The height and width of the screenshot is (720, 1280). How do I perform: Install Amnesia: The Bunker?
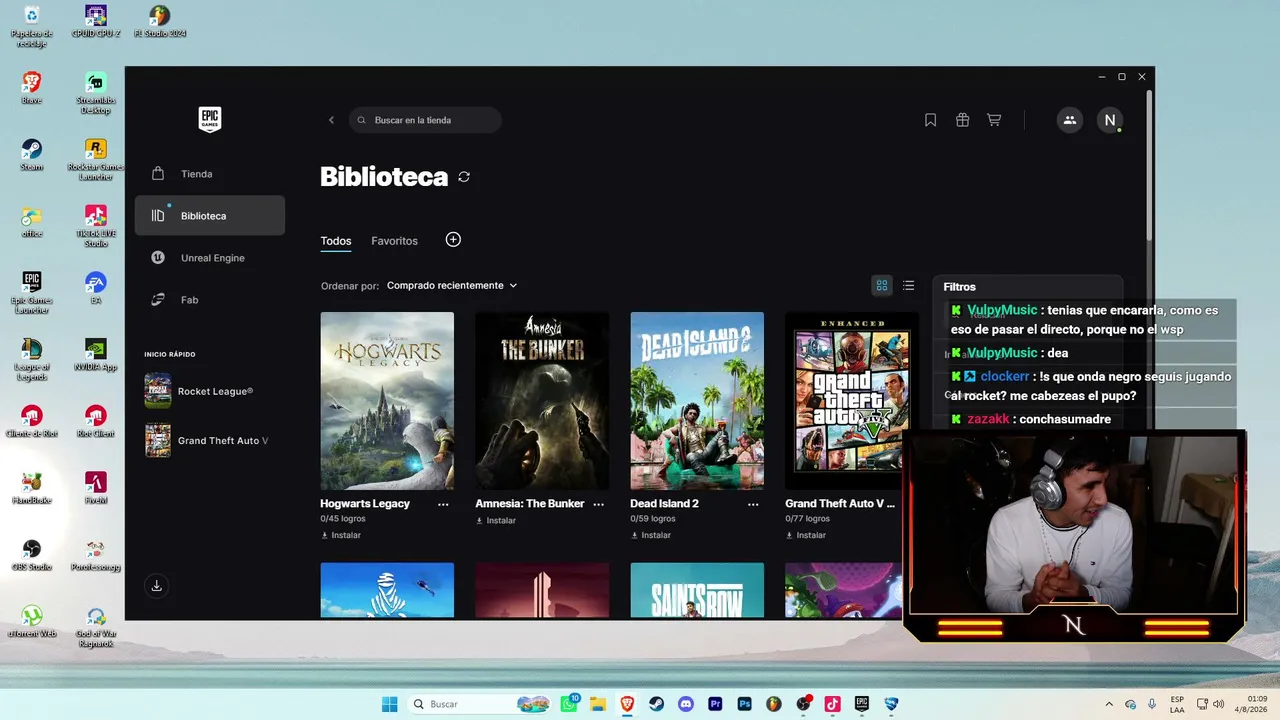tap(496, 521)
